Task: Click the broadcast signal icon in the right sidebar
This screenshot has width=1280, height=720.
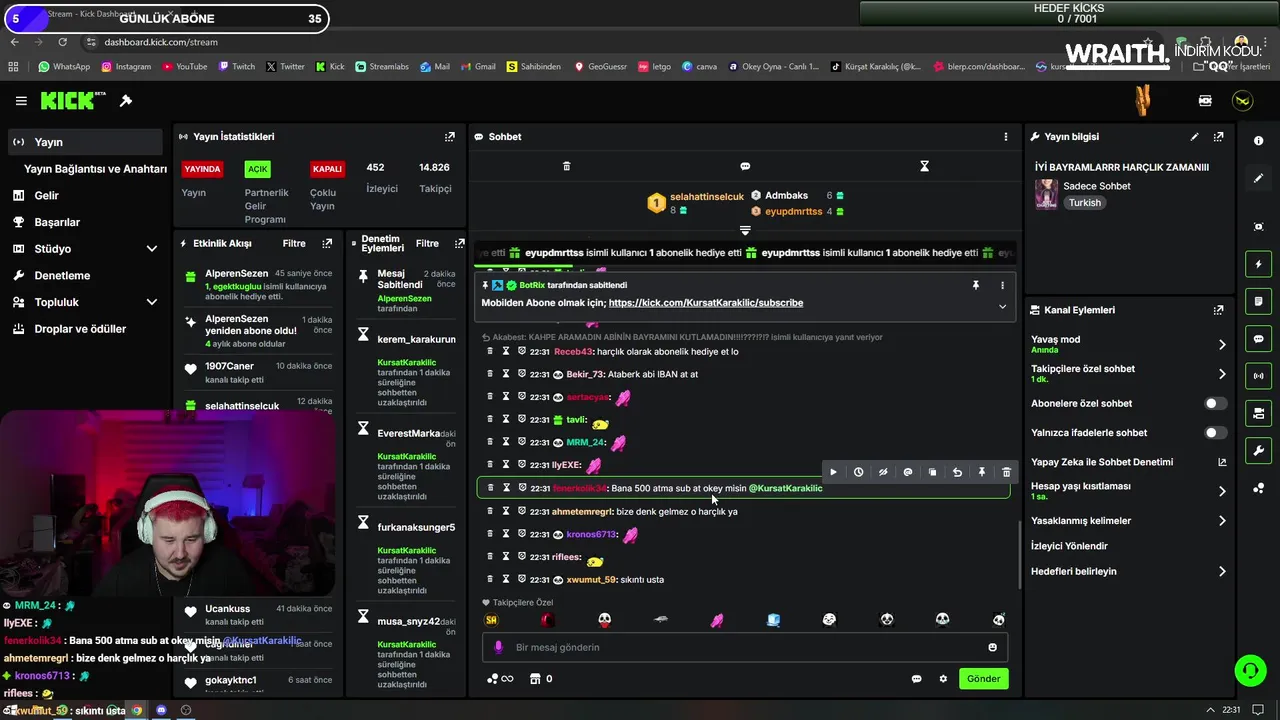Action: pos(1258,376)
